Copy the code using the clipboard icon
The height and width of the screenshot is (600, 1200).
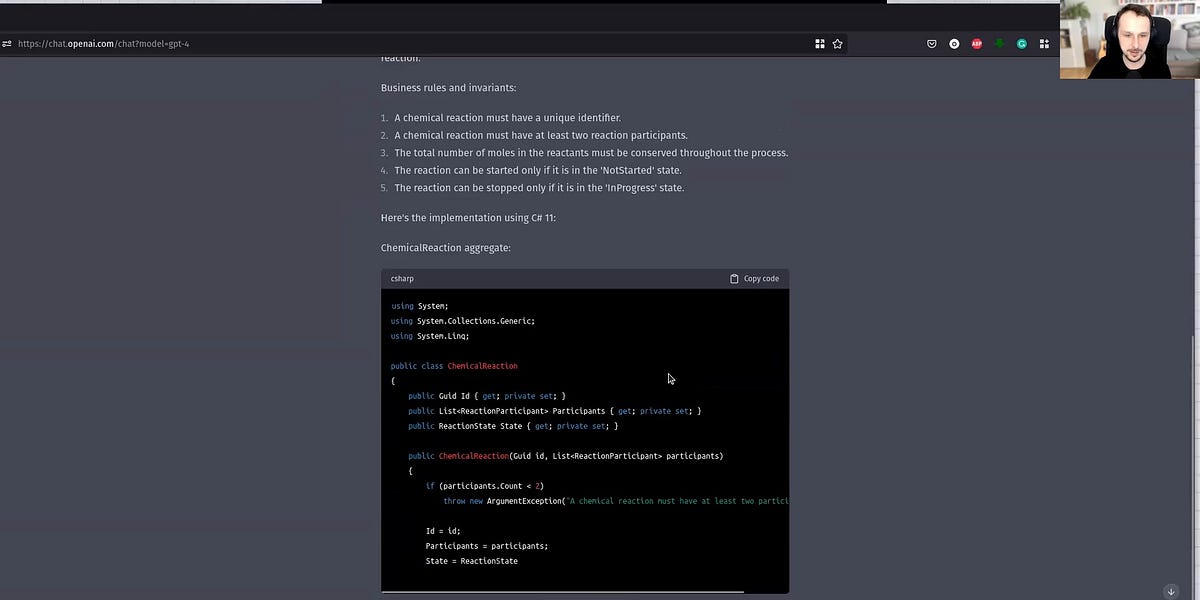click(x=734, y=278)
